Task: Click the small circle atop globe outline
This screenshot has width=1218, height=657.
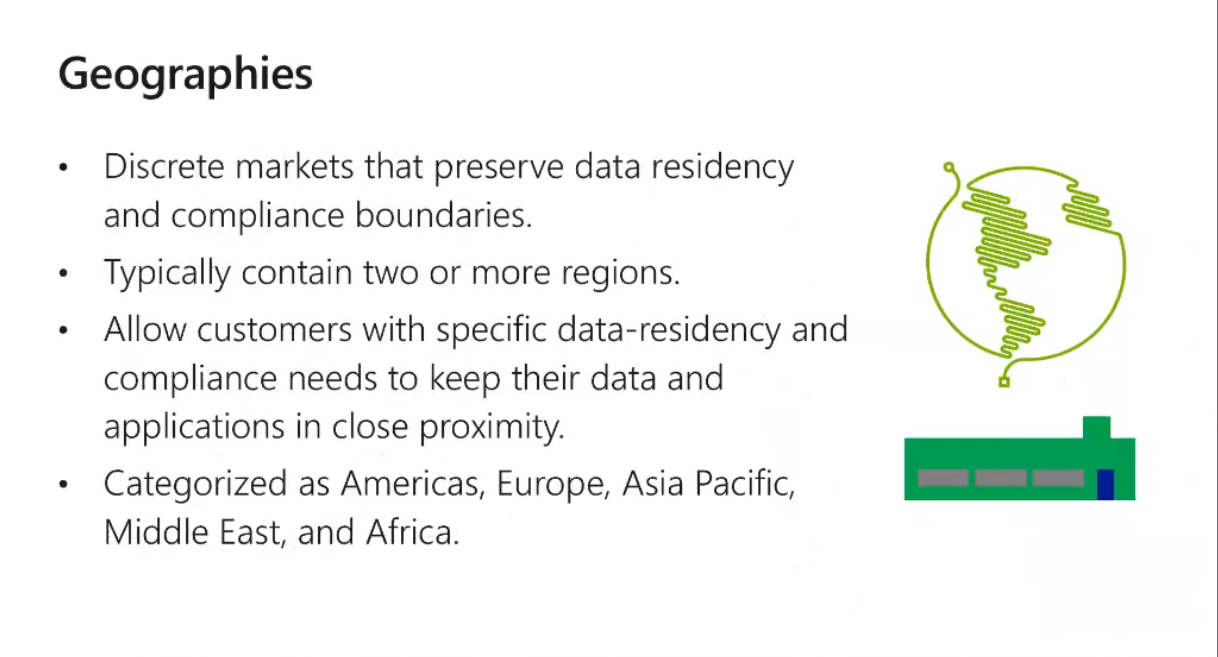Action: coord(950,167)
